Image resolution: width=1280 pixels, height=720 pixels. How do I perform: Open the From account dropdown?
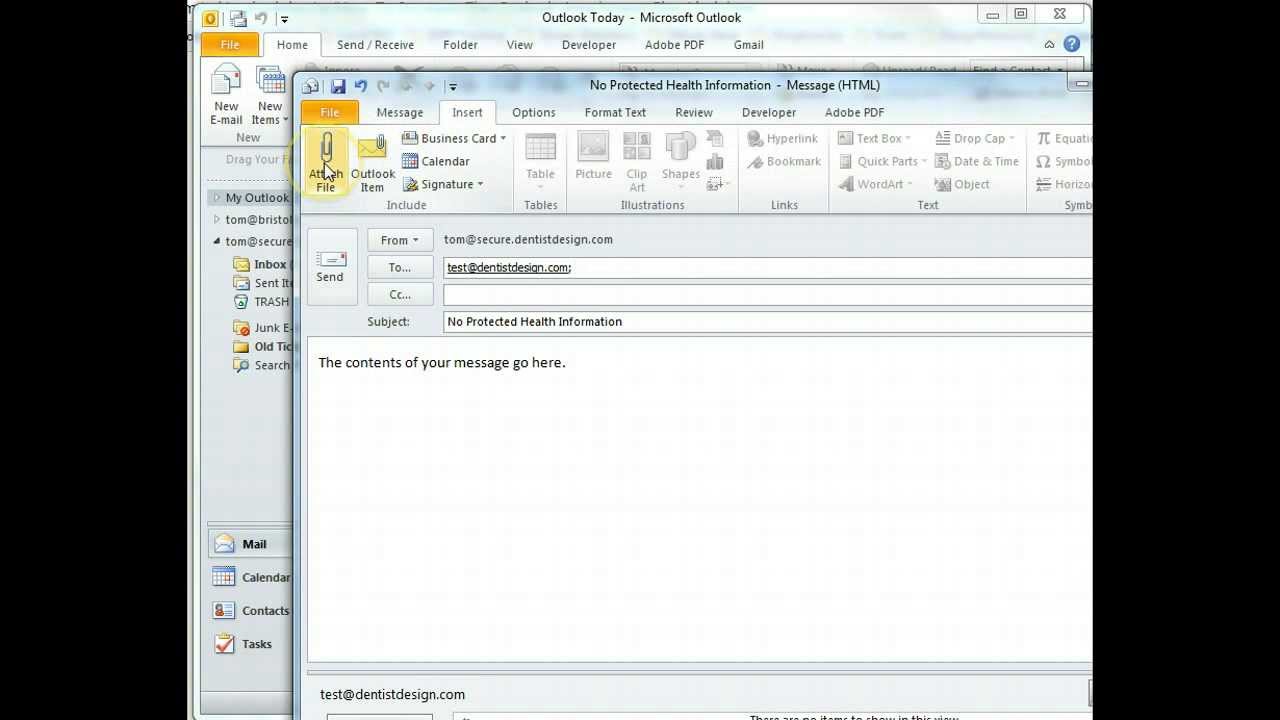(399, 240)
